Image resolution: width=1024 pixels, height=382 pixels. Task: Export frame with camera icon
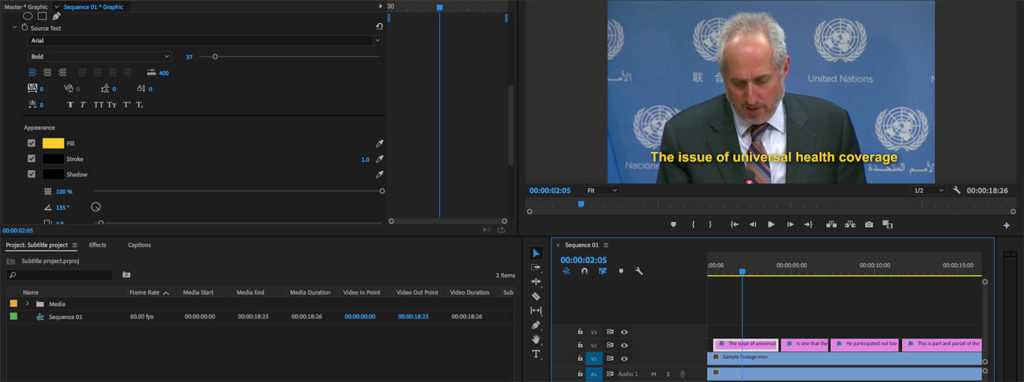click(869, 224)
